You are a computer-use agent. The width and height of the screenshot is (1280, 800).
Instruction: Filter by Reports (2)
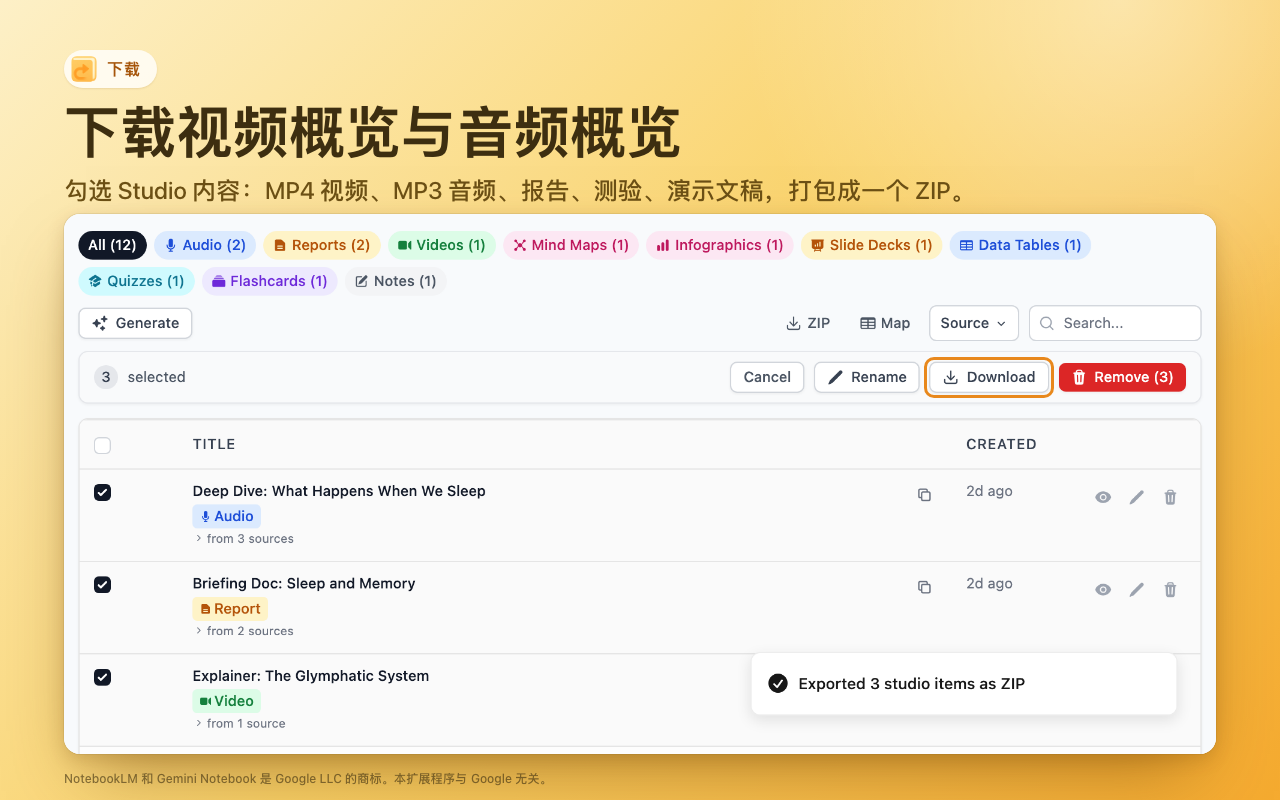coord(322,245)
